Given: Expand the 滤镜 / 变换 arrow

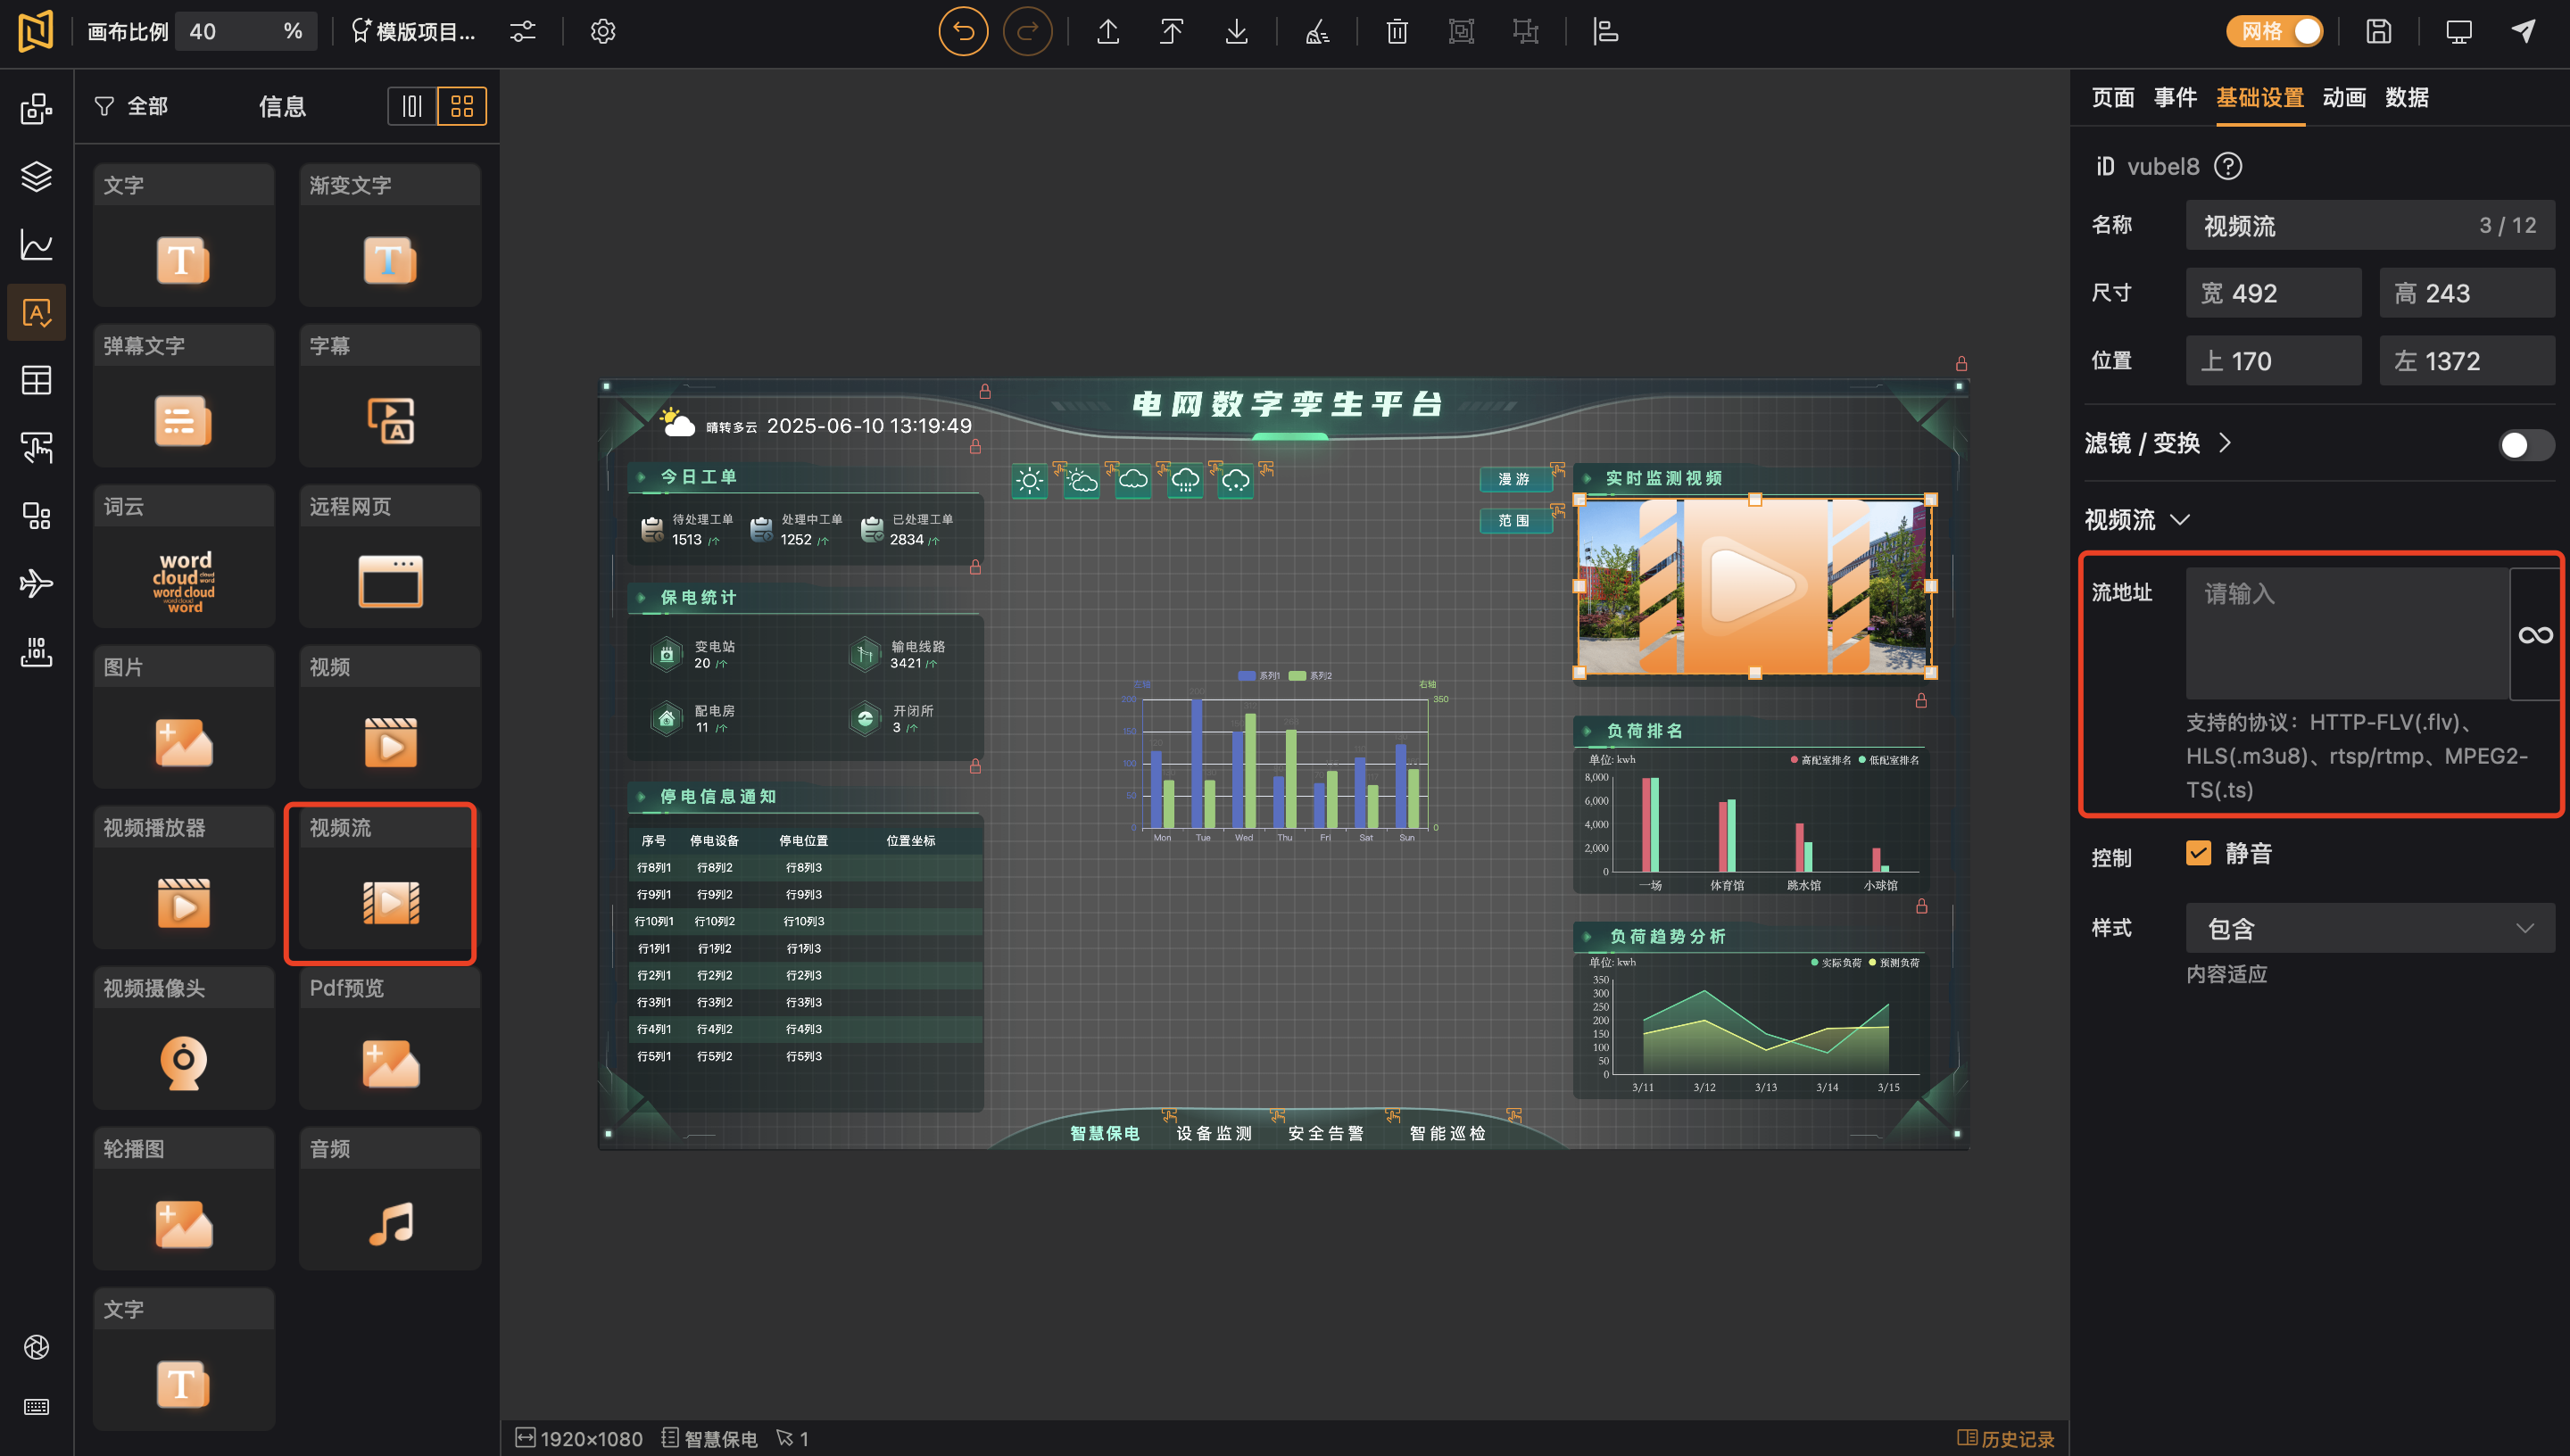Looking at the screenshot, I should pyautogui.click(x=2225, y=443).
